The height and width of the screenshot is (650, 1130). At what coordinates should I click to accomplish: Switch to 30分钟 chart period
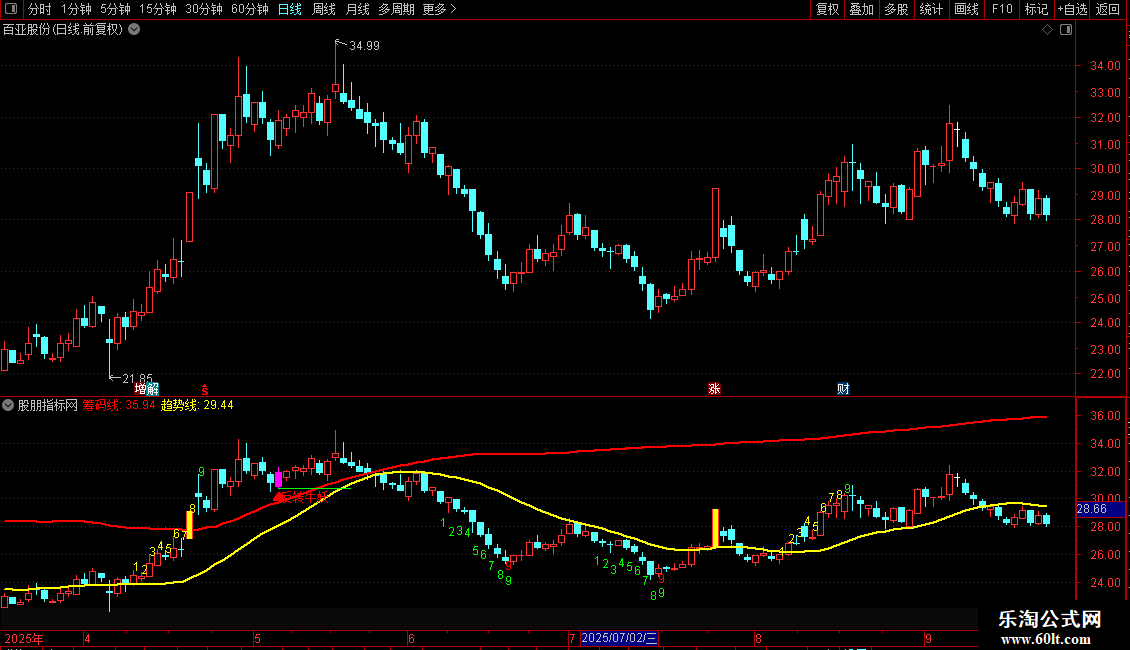click(204, 9)
